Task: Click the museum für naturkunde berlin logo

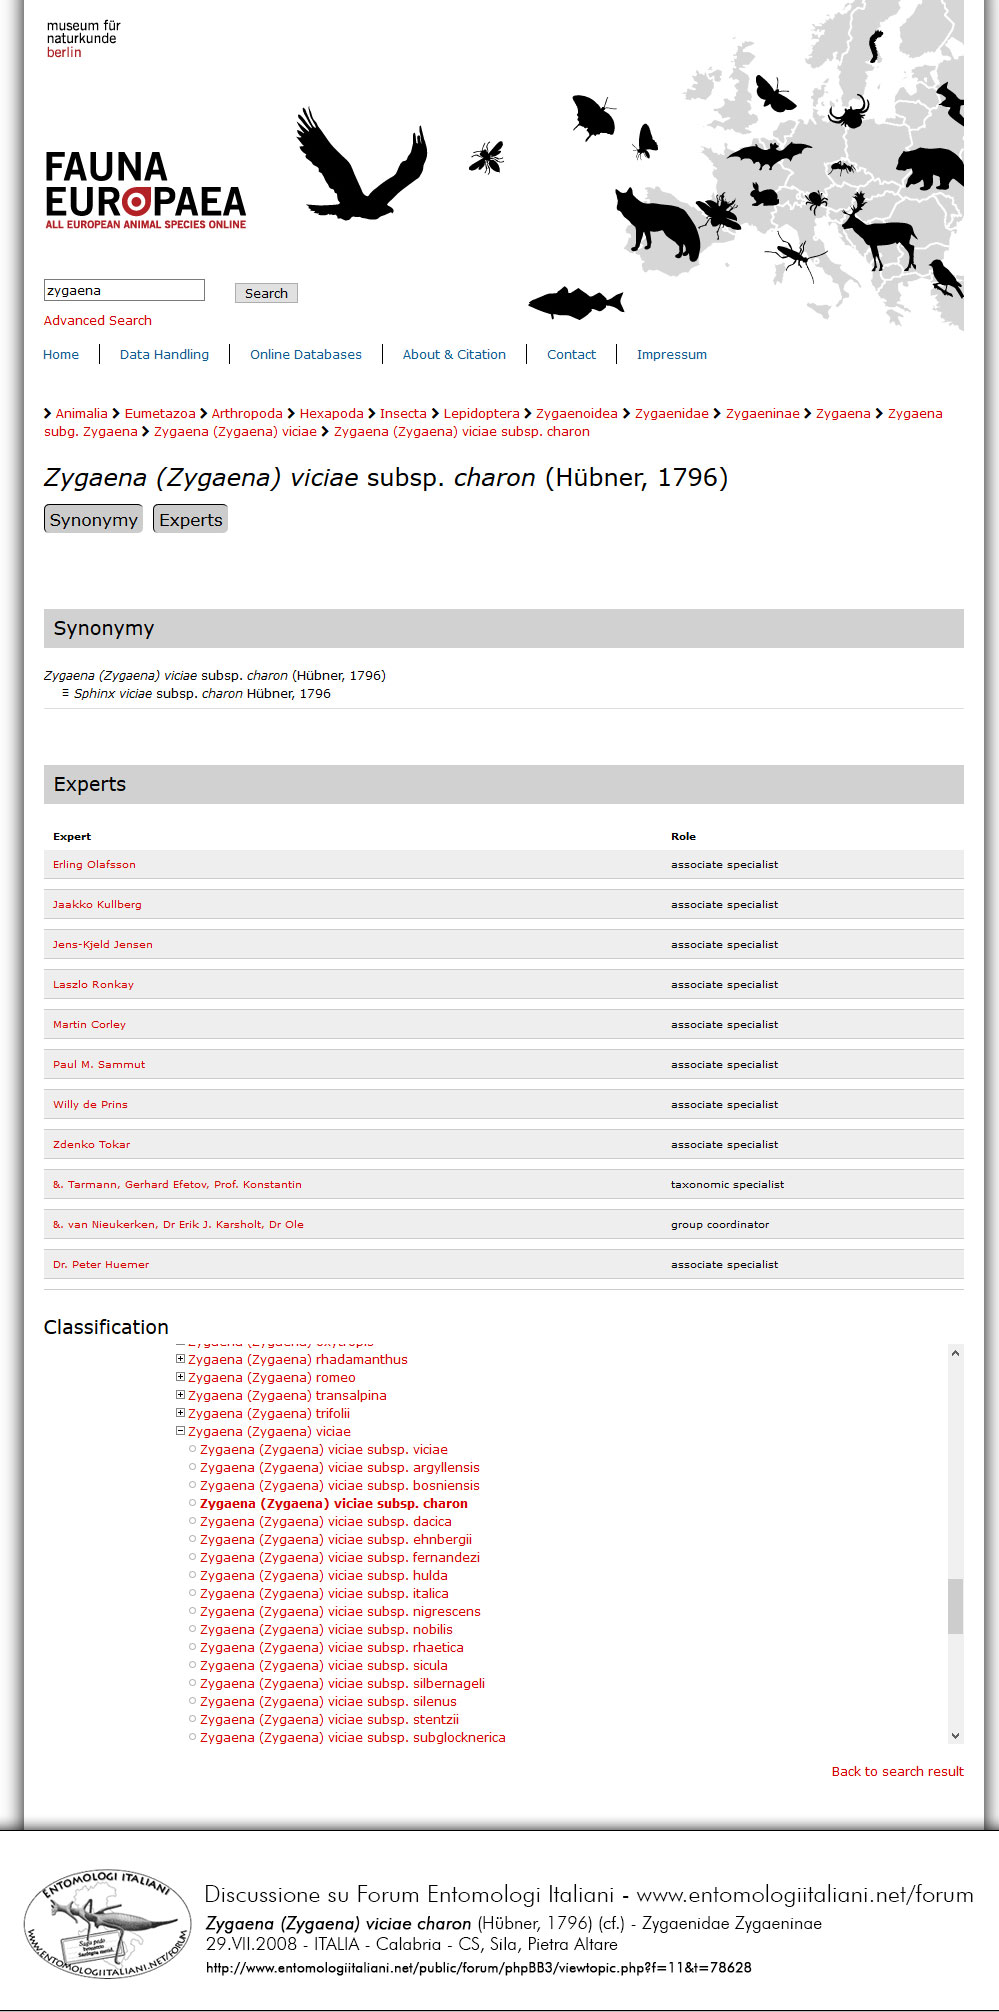Action: click(x=83, y=39)
